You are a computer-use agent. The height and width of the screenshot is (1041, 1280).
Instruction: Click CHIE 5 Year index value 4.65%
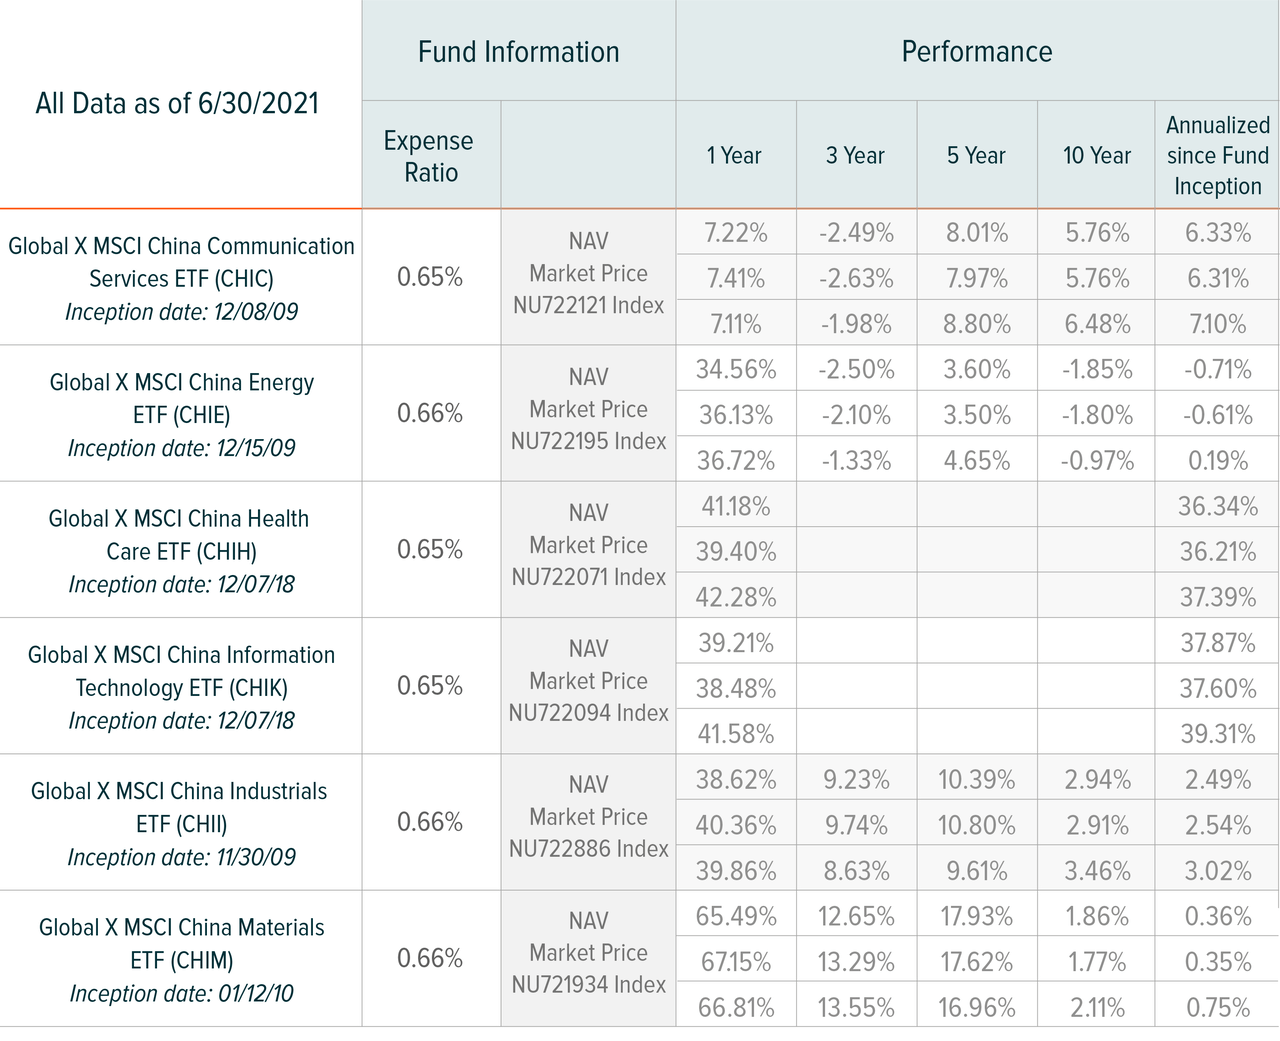[x=977, y=460]
